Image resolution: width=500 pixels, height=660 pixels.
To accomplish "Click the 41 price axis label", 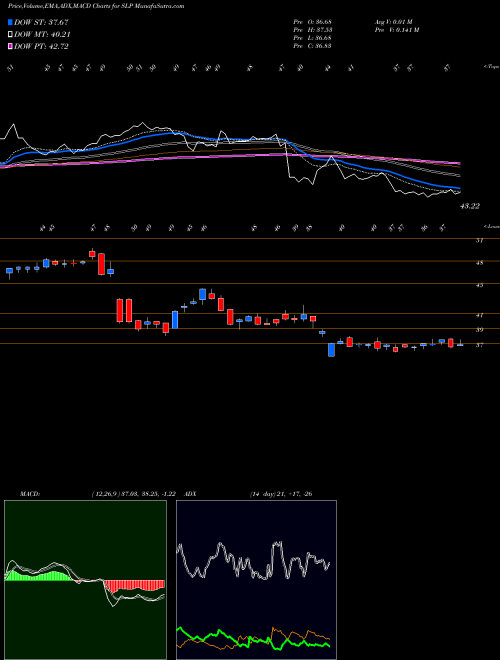I will [479, 315].
